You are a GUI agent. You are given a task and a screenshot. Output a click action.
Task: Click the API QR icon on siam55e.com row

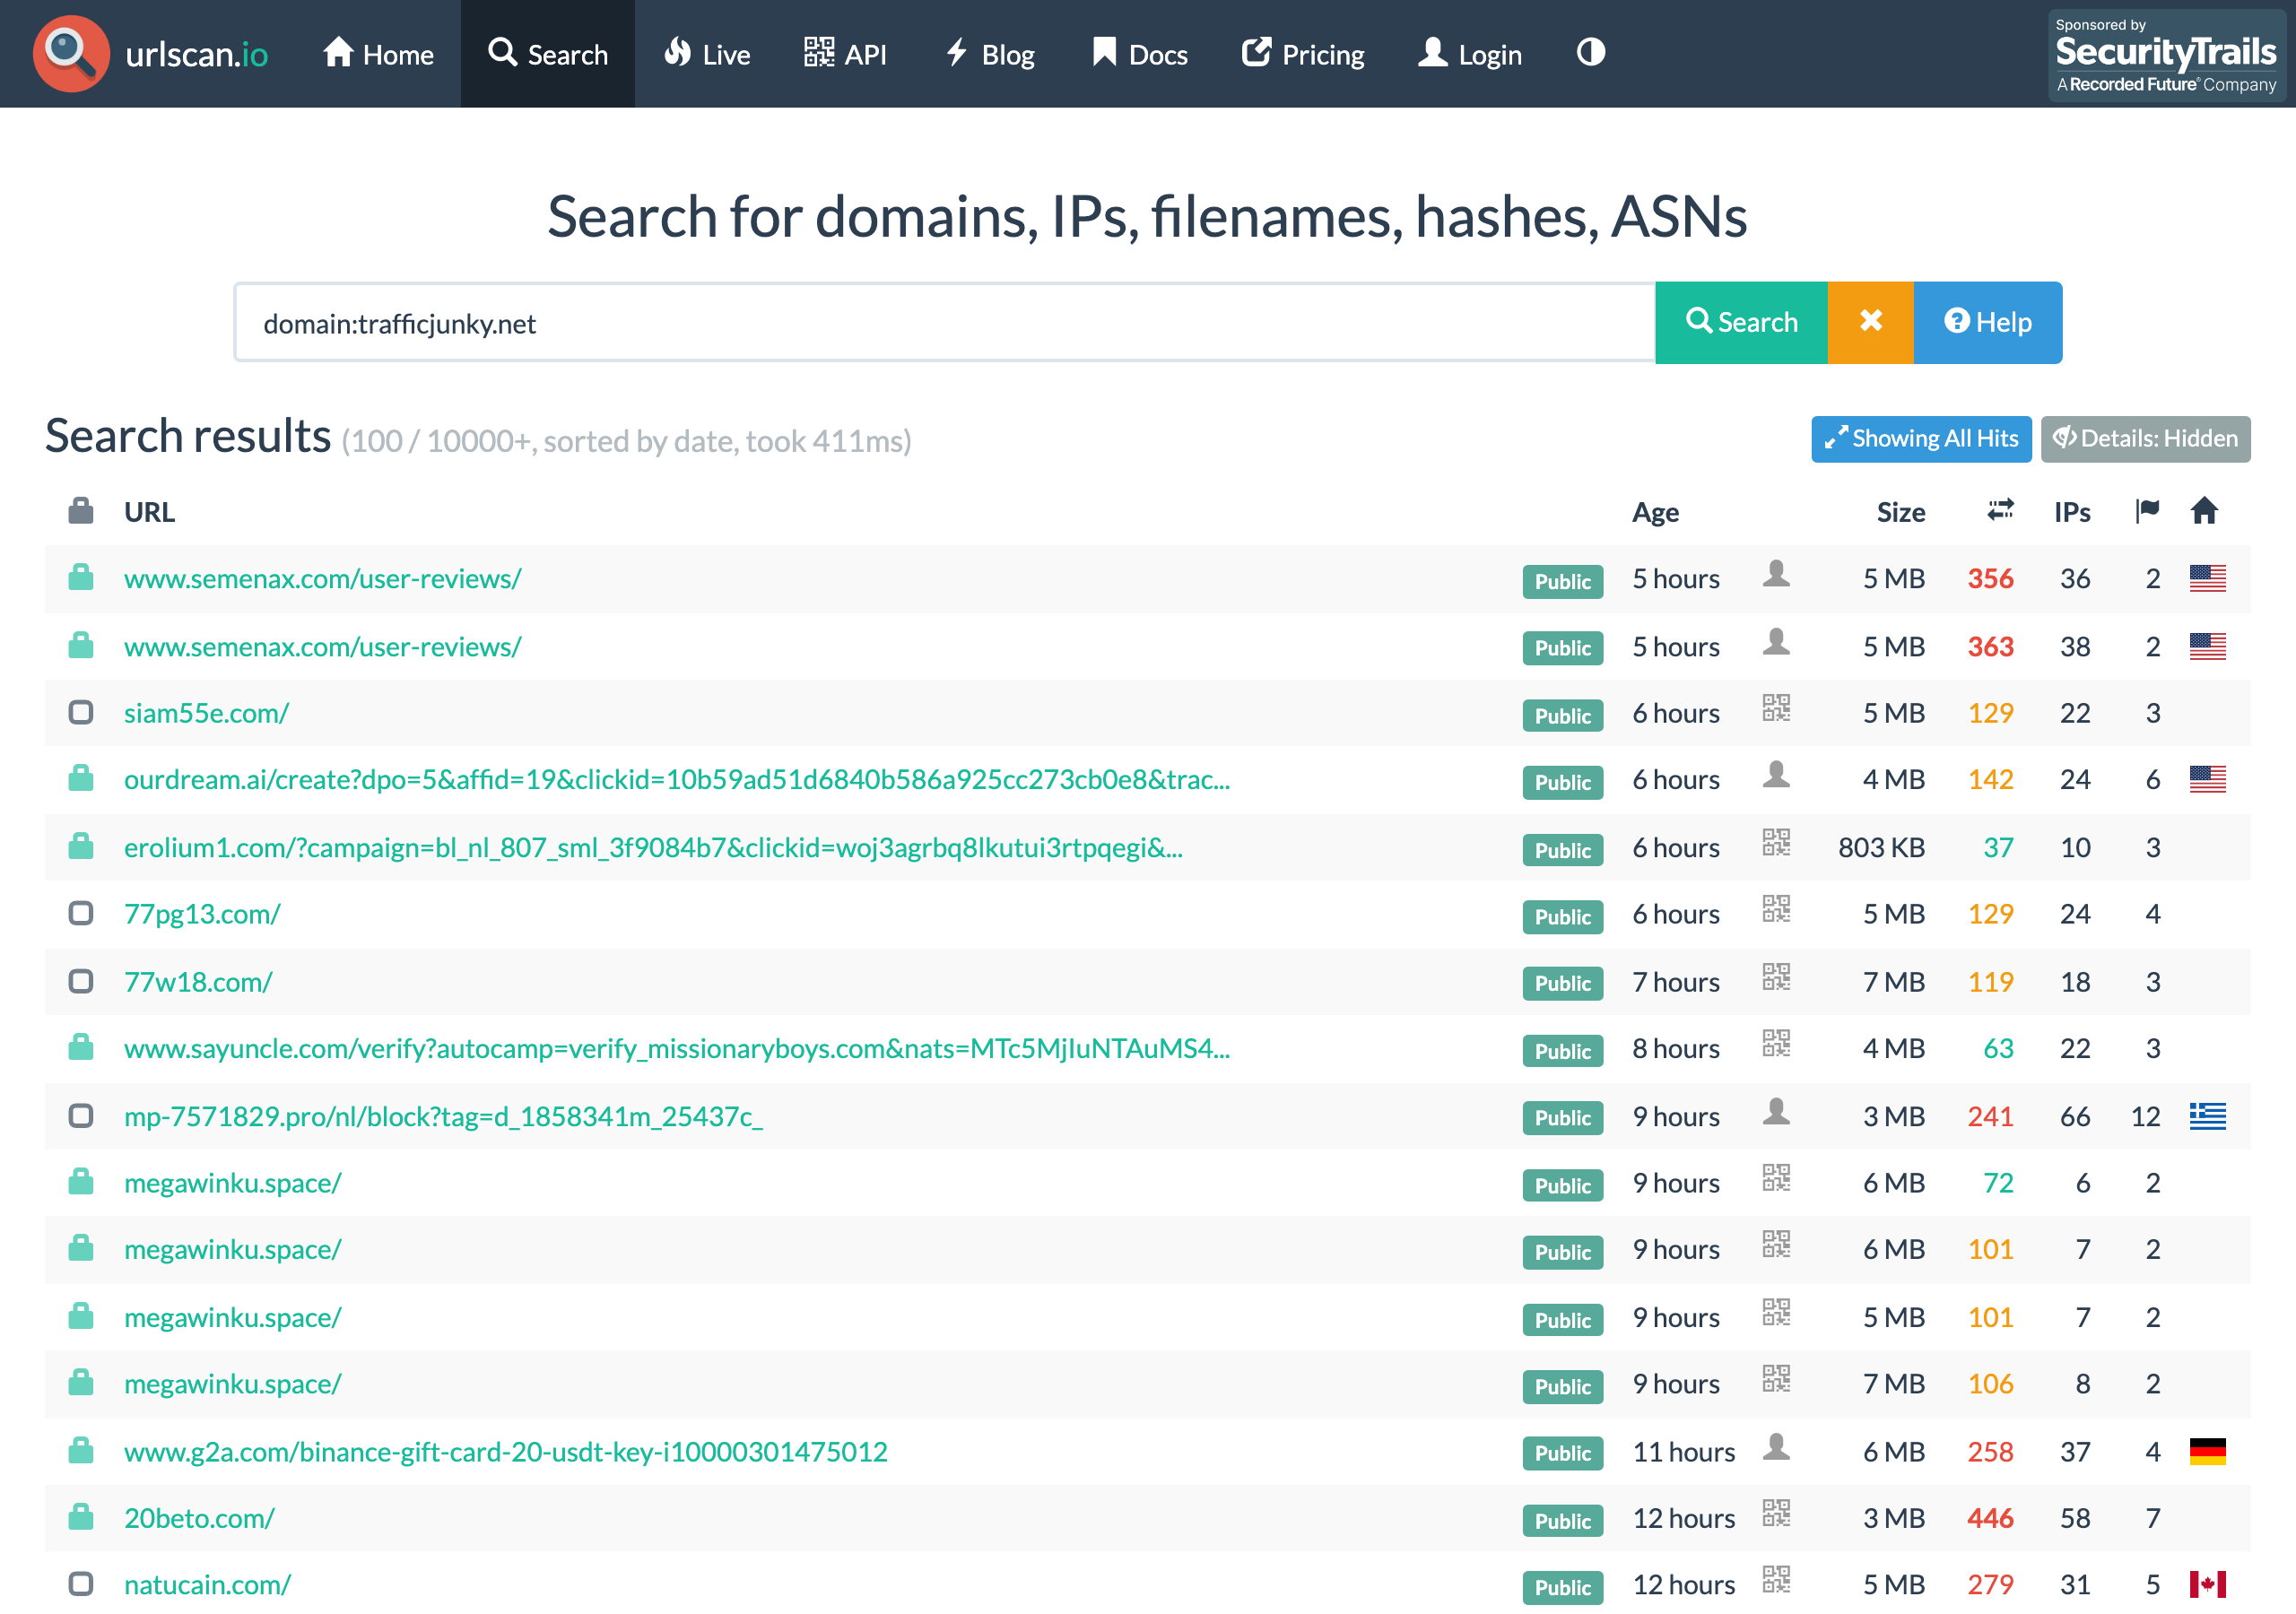1776,709
